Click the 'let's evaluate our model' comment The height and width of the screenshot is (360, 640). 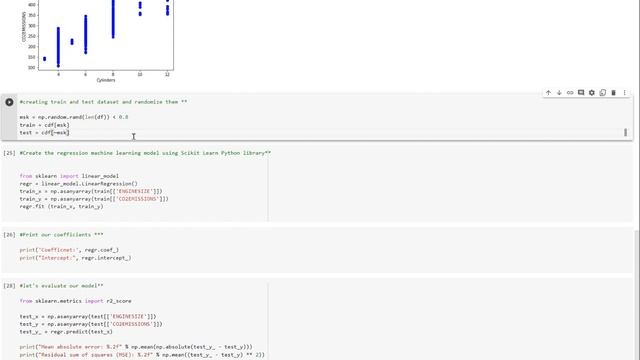click(61, 286)
